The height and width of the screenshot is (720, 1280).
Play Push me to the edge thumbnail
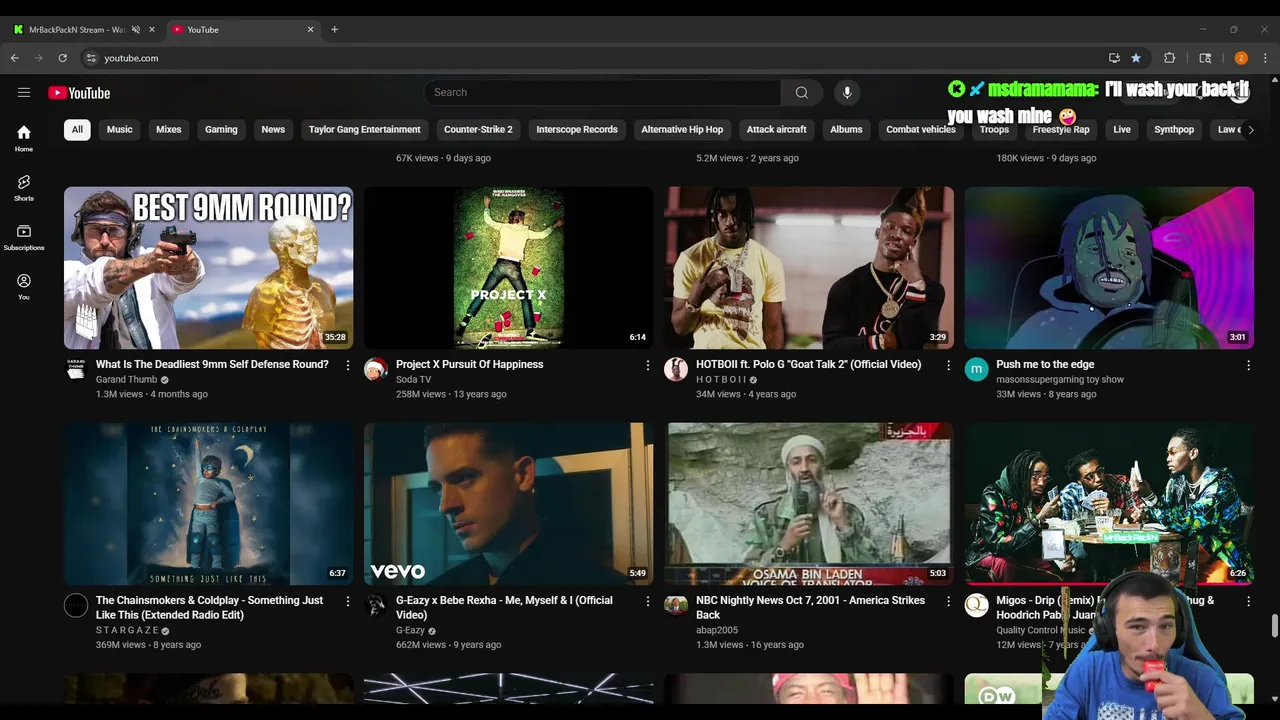(x=1109, y=267)
